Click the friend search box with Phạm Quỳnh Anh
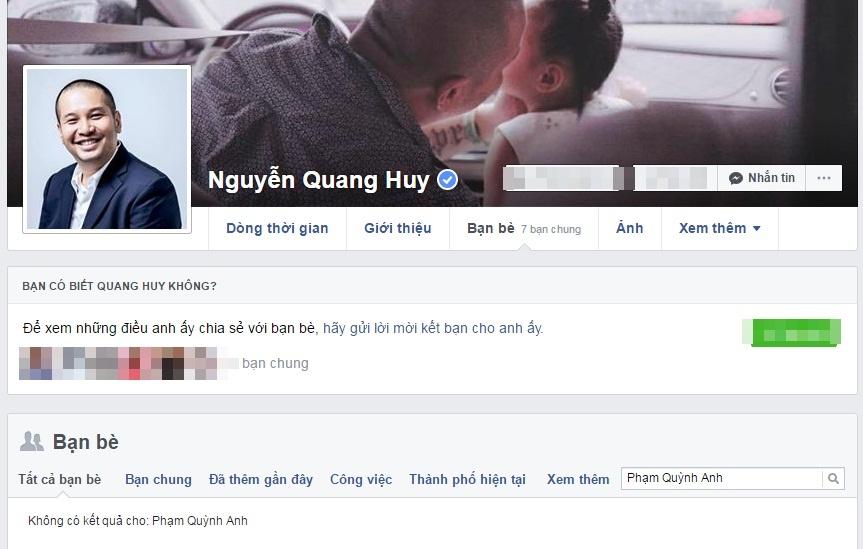 (722, 478)
